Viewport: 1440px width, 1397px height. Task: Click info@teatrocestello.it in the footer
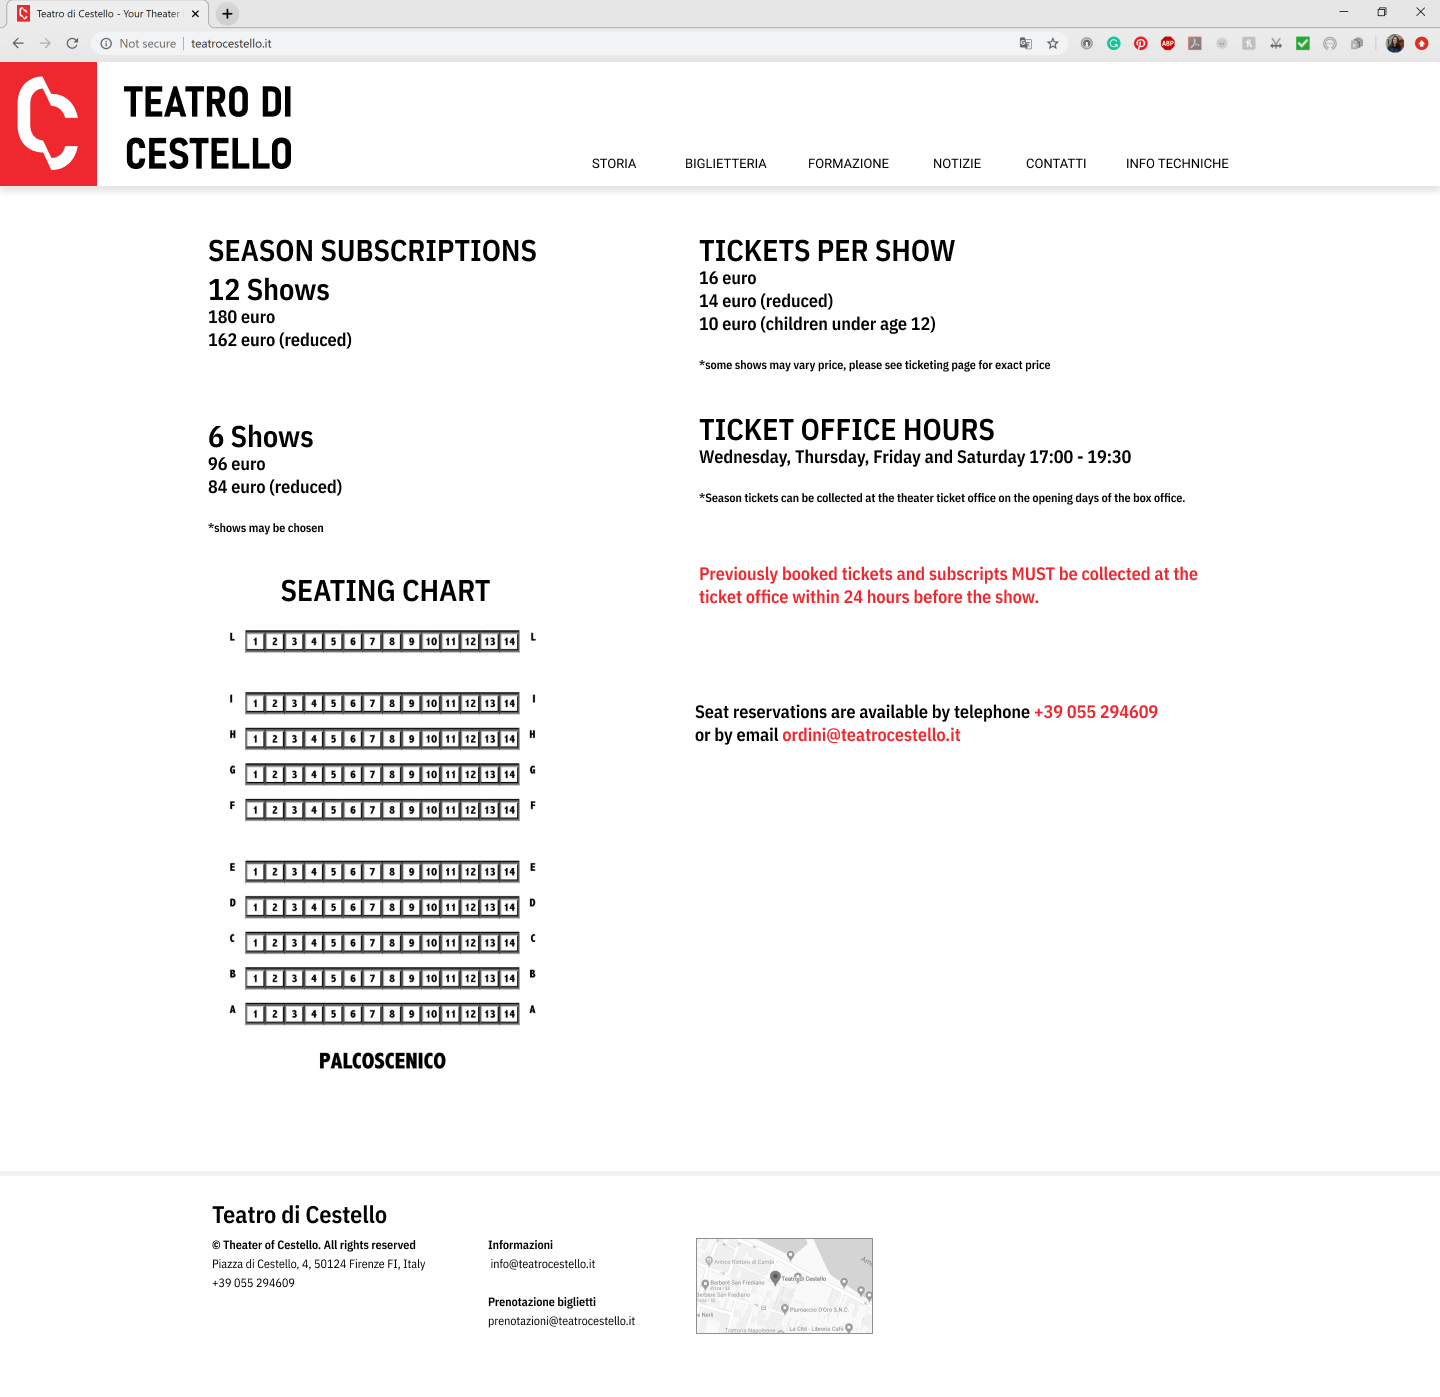pyautogui.click(x=543, y=1264)
